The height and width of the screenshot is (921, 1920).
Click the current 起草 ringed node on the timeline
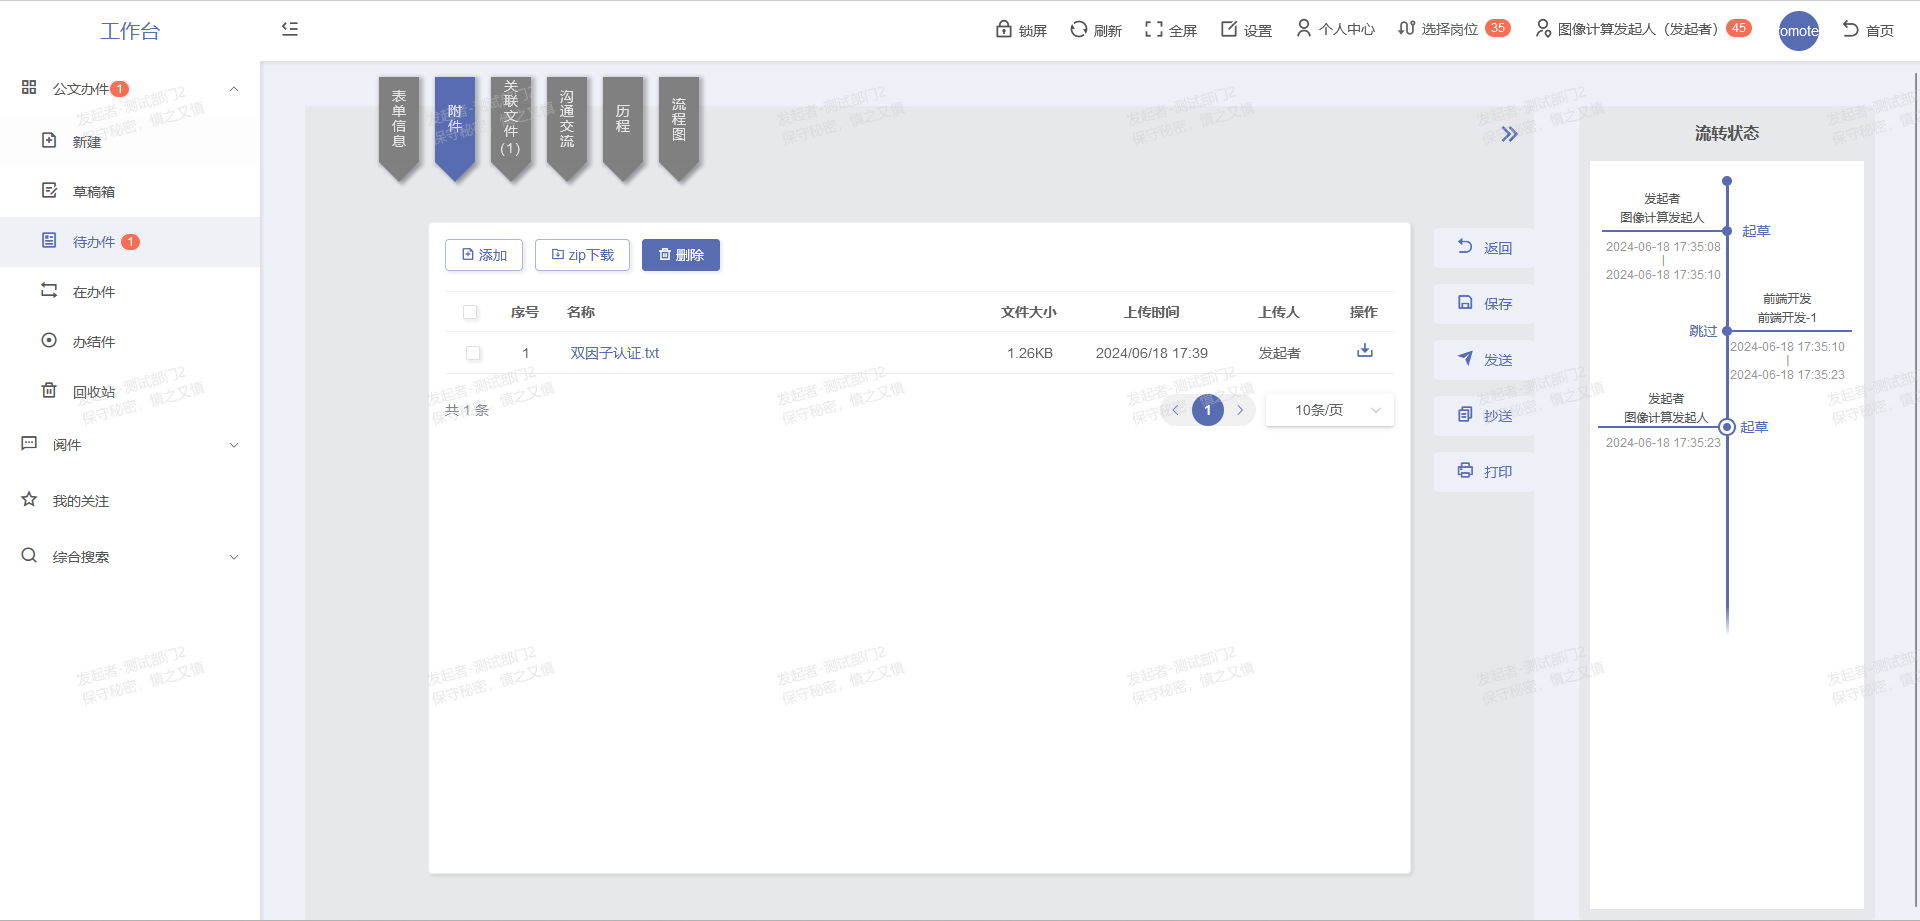click(x=1727, y=427)
